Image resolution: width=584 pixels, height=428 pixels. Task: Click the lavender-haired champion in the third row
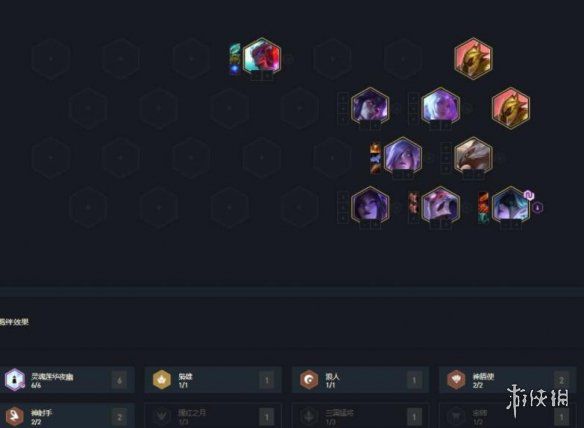(403, 157)
